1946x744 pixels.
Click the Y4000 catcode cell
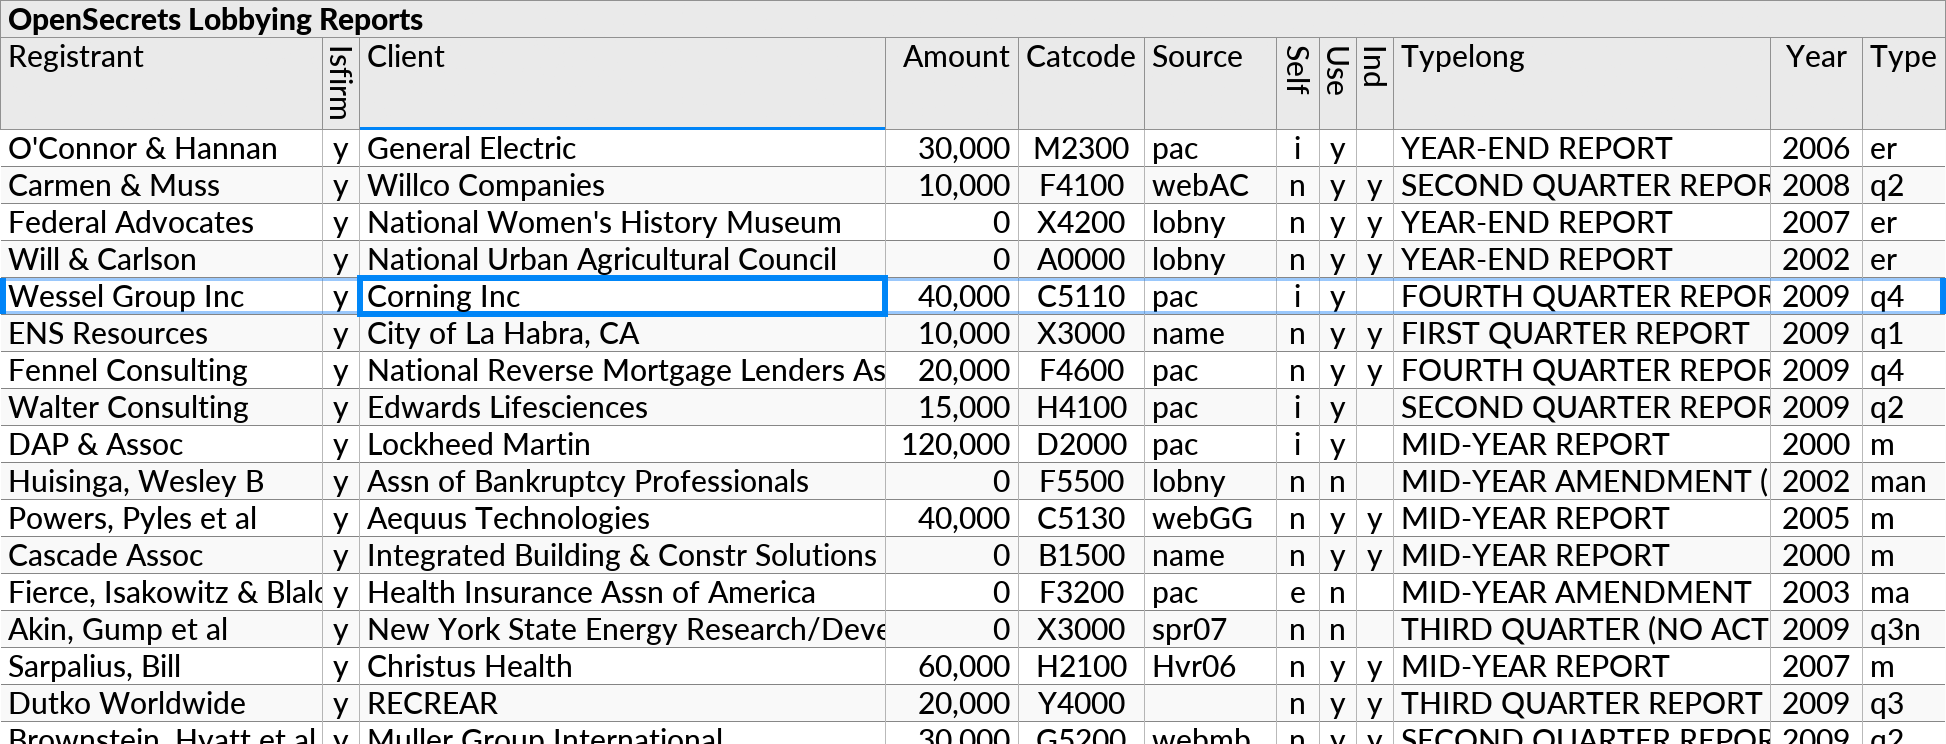[1081, 703]
